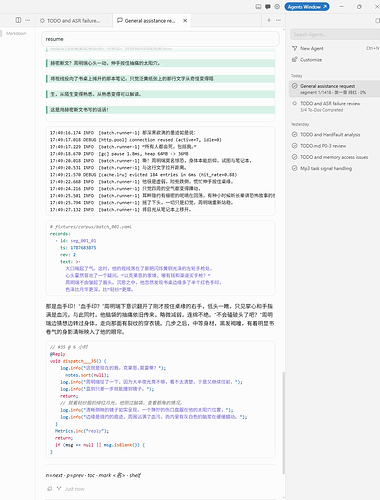Image resolution: width=380 pixels, height=500 pixels.
Task: Toggle the split editor layout icon
Action: [18, 20]
